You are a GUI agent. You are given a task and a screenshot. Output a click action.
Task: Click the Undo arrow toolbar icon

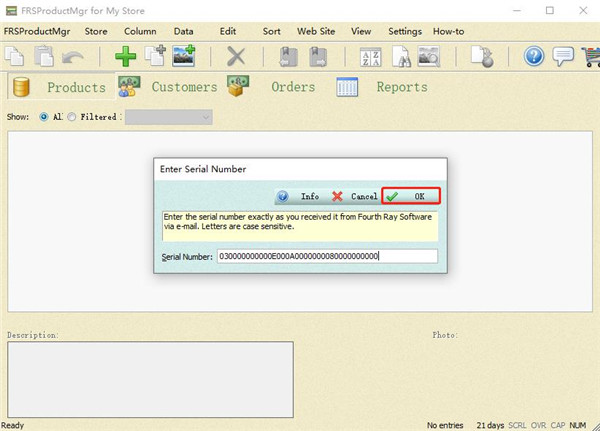coord(72,57)
